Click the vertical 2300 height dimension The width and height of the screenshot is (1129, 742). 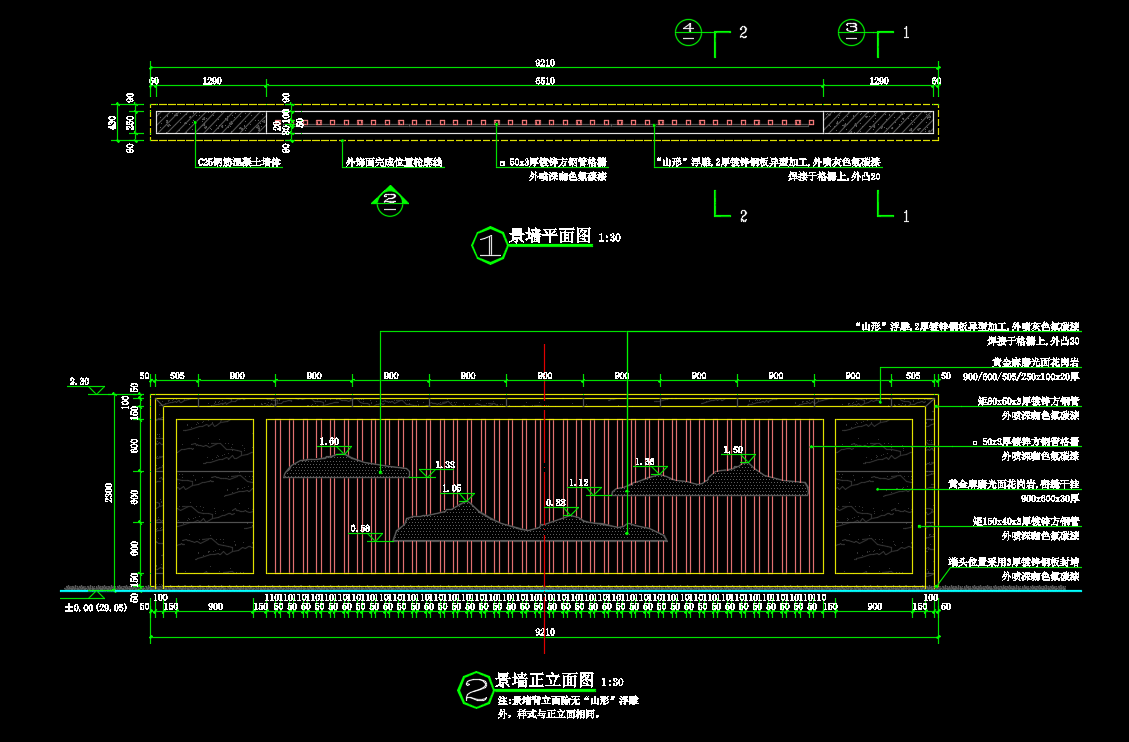pos(109,492)
